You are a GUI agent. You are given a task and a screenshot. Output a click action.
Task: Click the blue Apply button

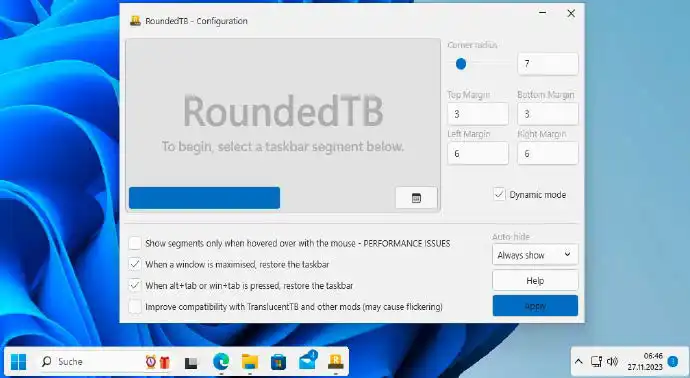point(535,305)
